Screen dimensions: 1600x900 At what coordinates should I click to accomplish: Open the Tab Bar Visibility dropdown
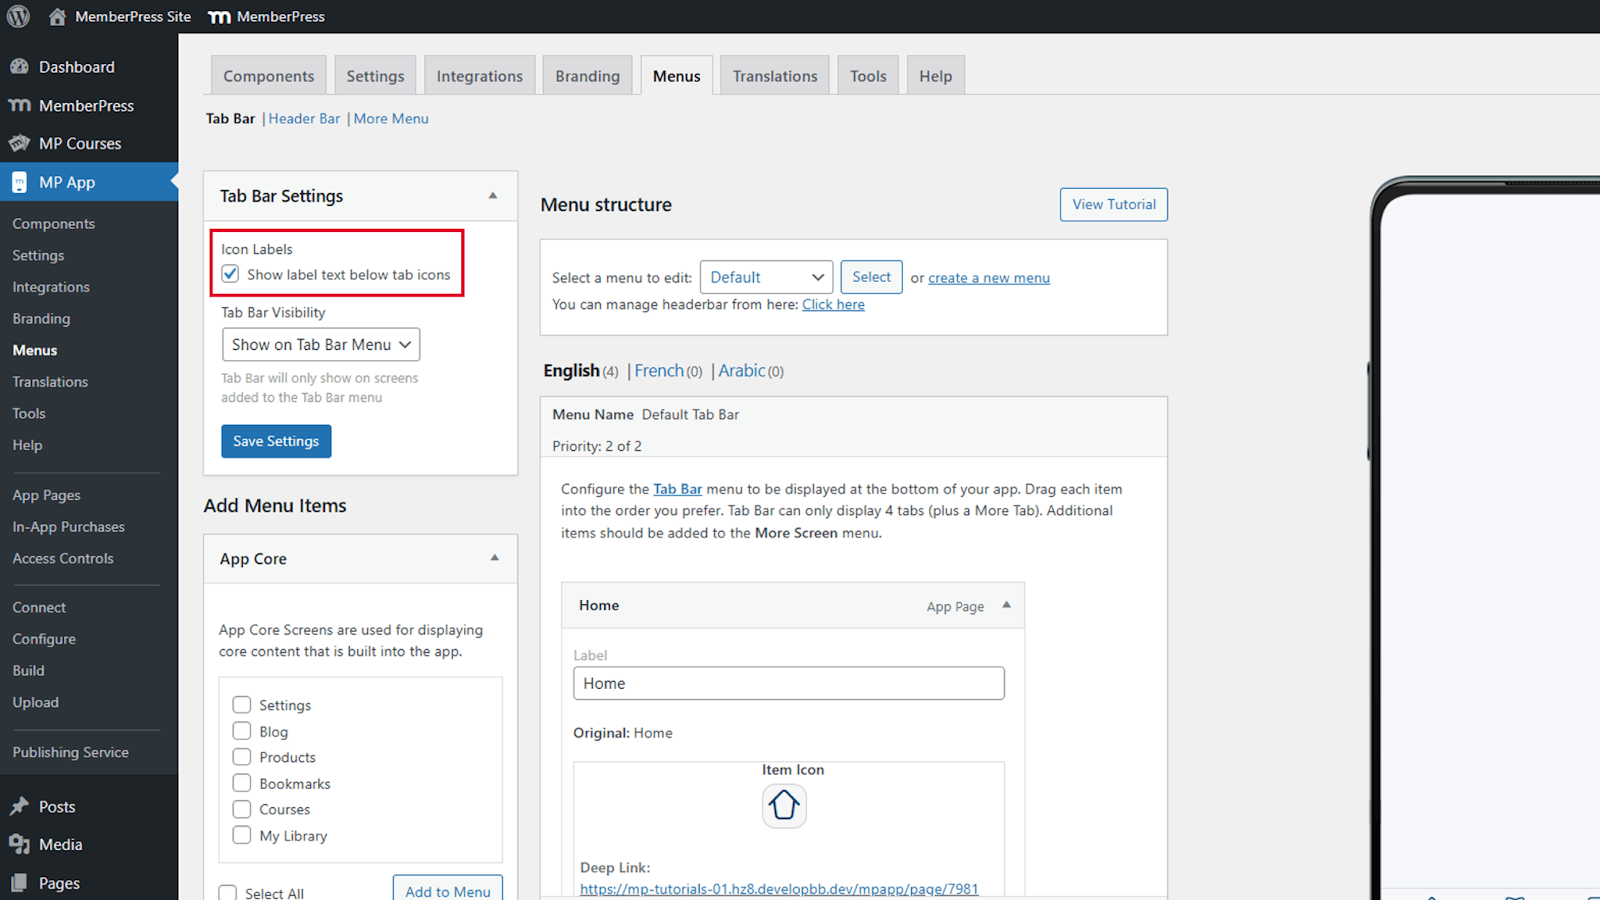point(320,345)
